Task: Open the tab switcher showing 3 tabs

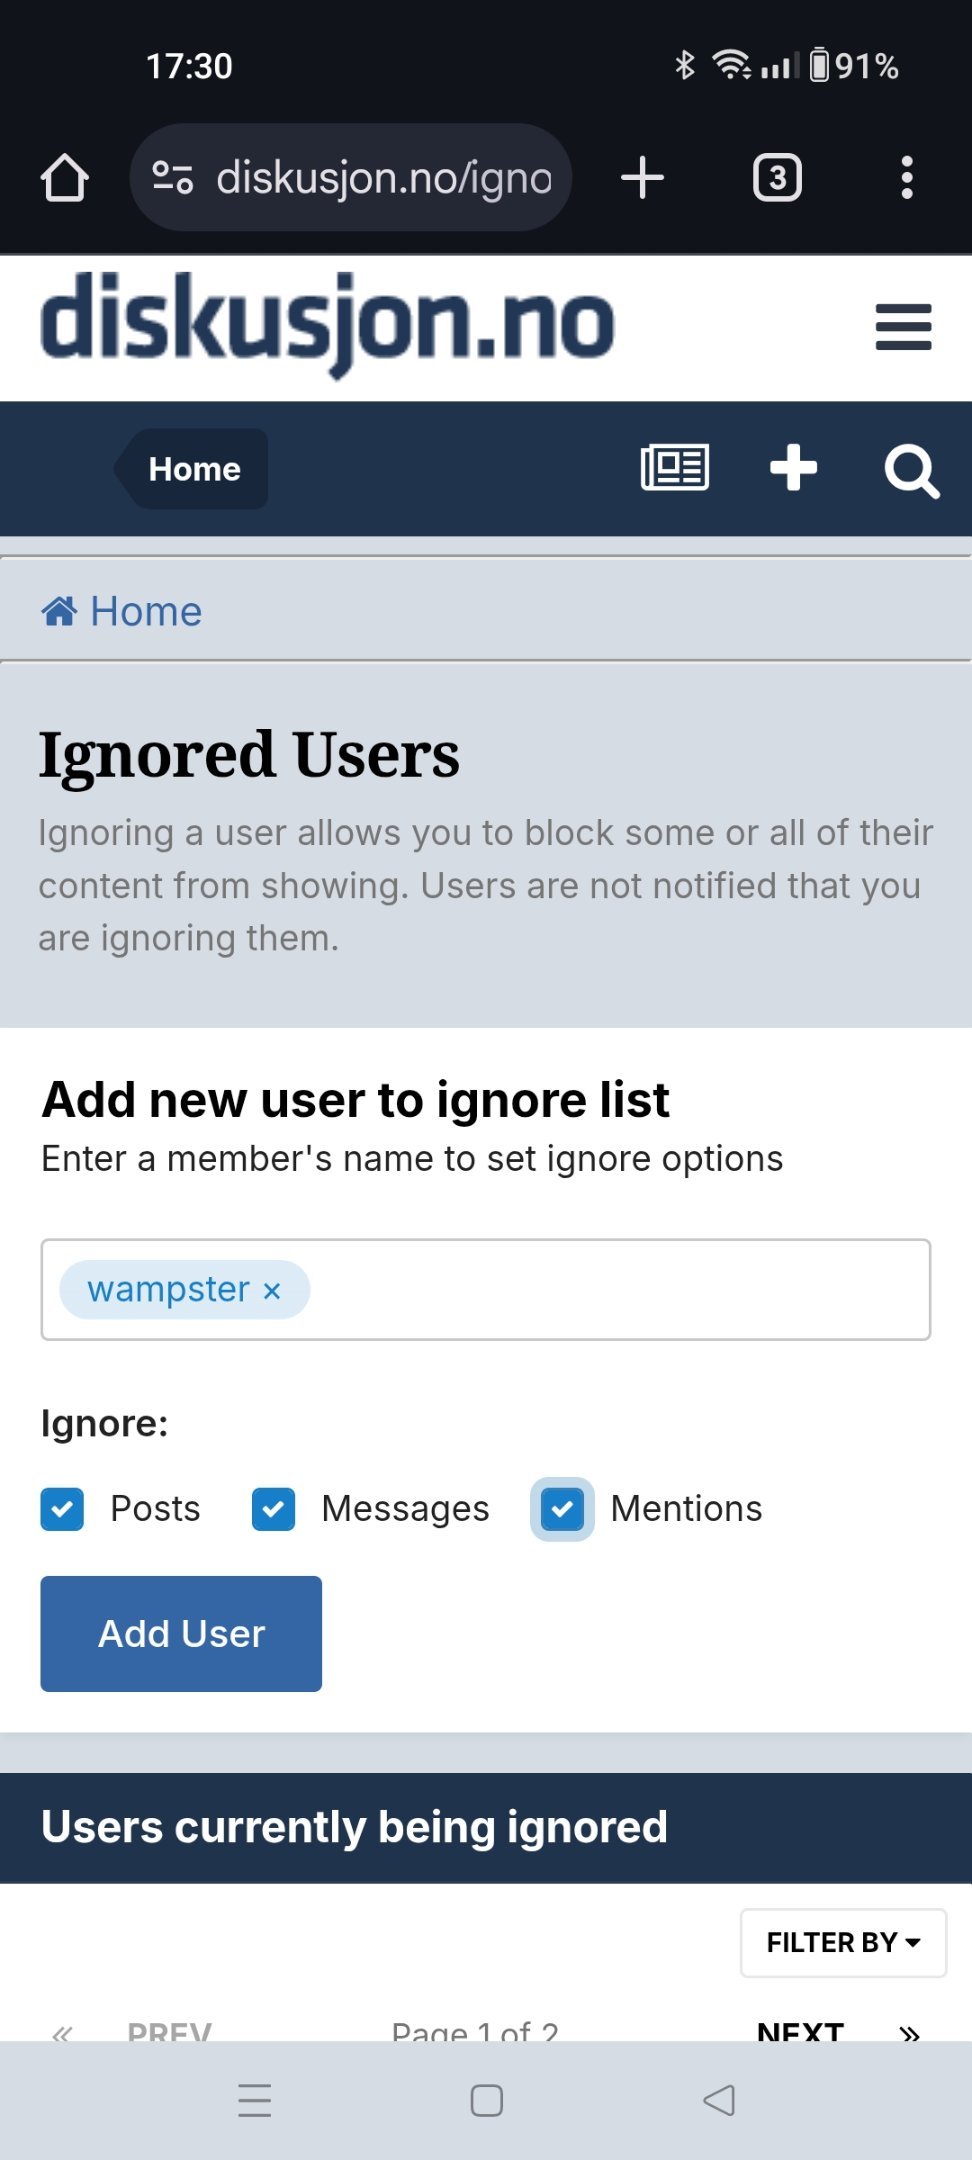Action: [x=777, y=178]
